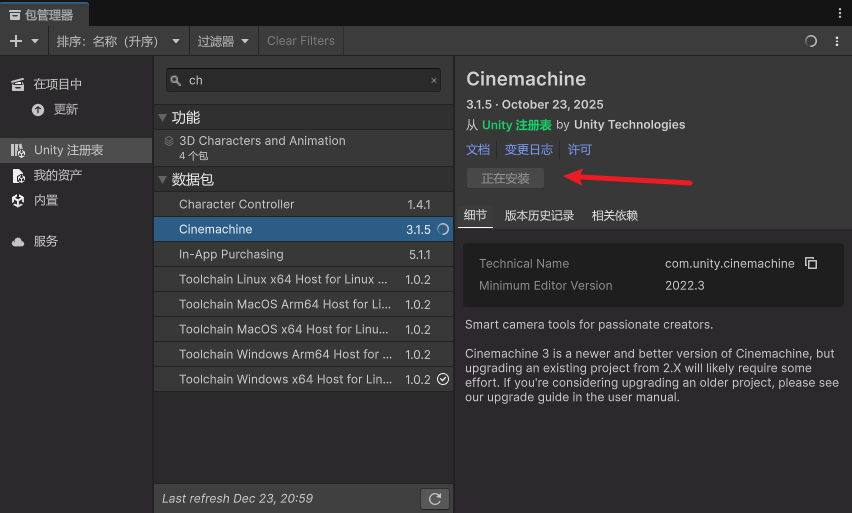Click version 5.1.1 of In-App Purchasing

(419, 255)
